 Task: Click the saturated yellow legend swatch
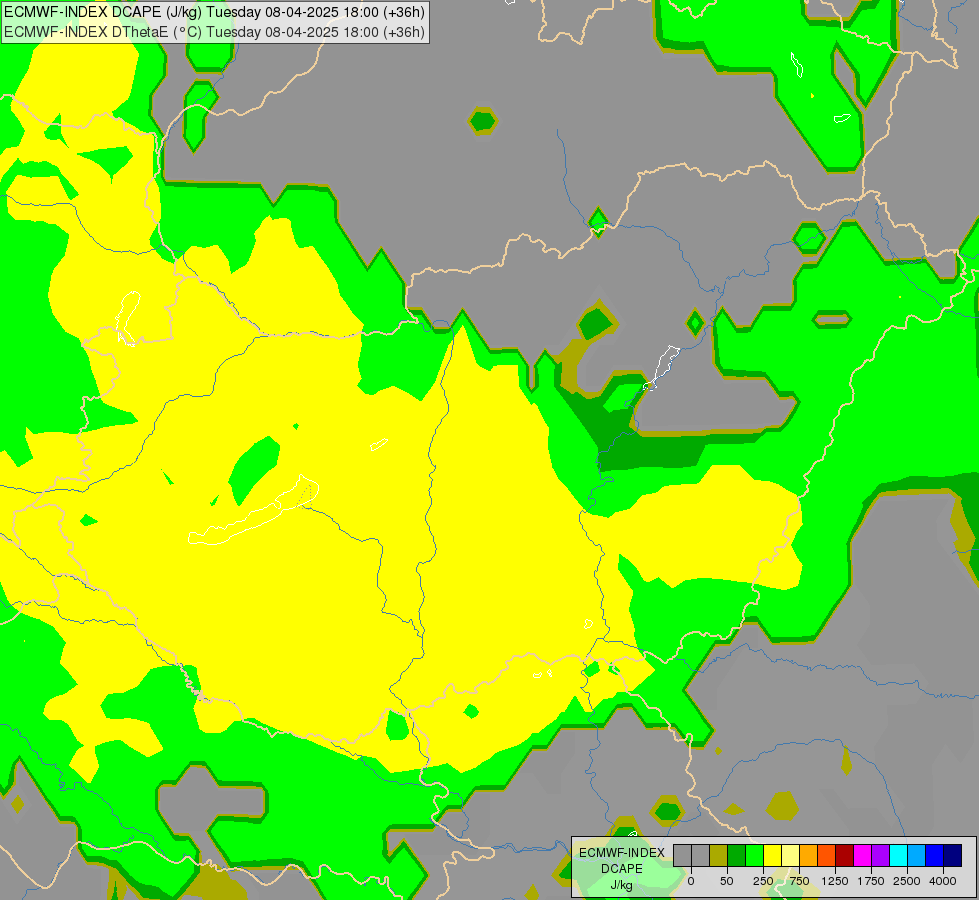[x=772, y=855]
